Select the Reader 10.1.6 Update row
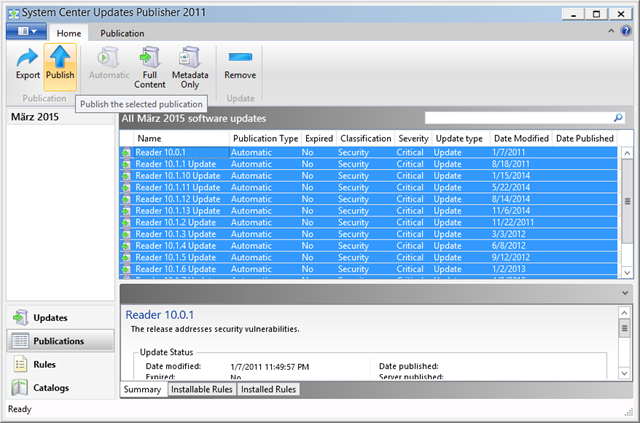Screen dimensions: 640x423 369,269
